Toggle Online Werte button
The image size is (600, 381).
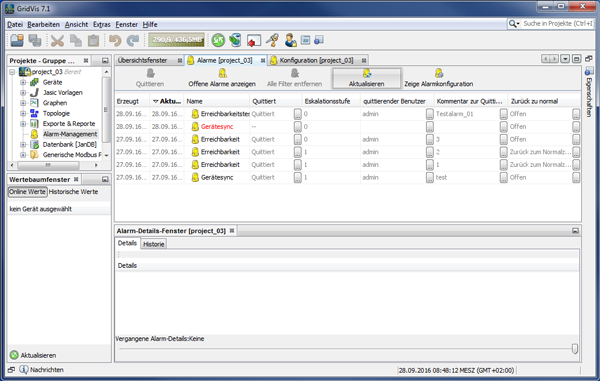click(x=28, y=192)
